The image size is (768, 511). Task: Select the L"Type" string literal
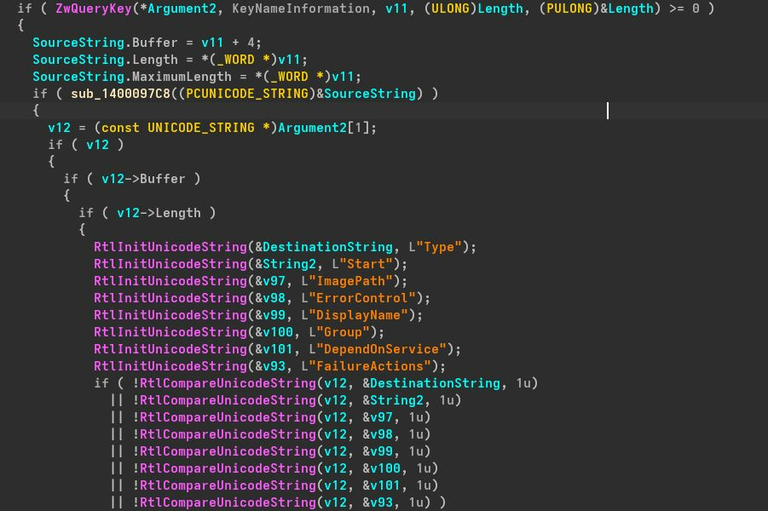[x=435, y=247]
